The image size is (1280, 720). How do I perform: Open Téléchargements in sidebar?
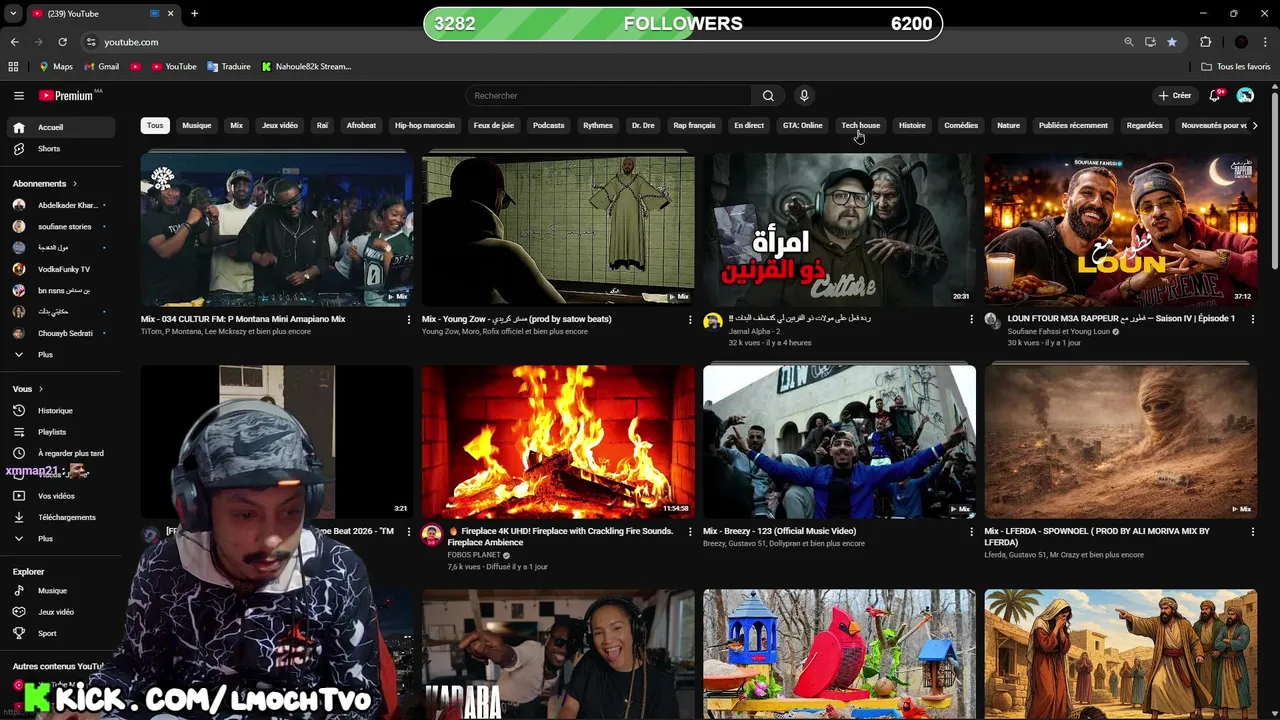pos(62,518)
